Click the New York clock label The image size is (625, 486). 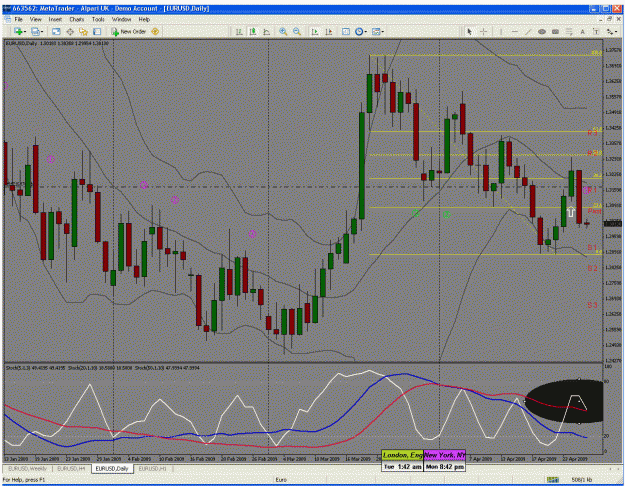[444, 455]
